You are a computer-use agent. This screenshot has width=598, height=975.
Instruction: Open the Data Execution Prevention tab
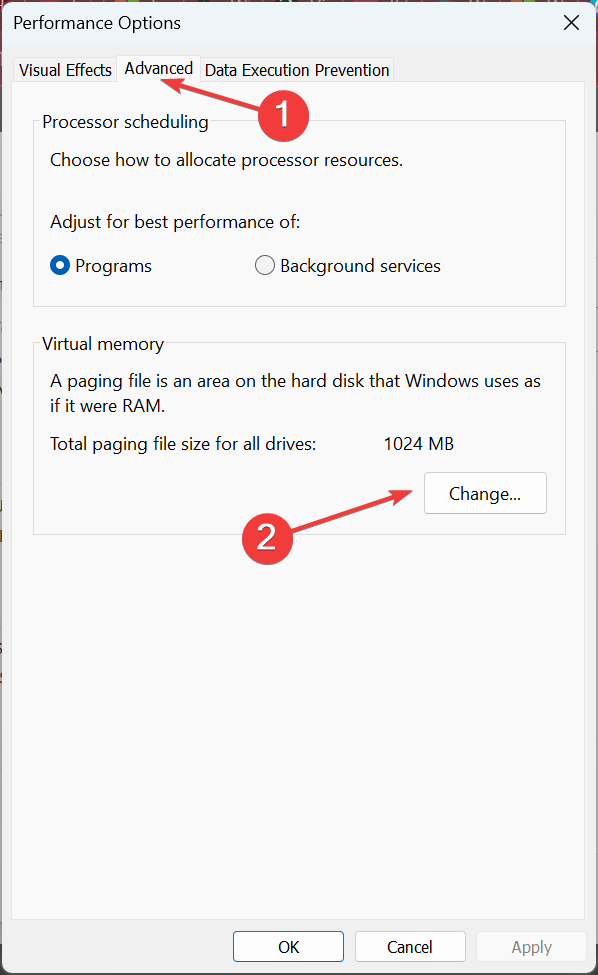pos(297,70)
